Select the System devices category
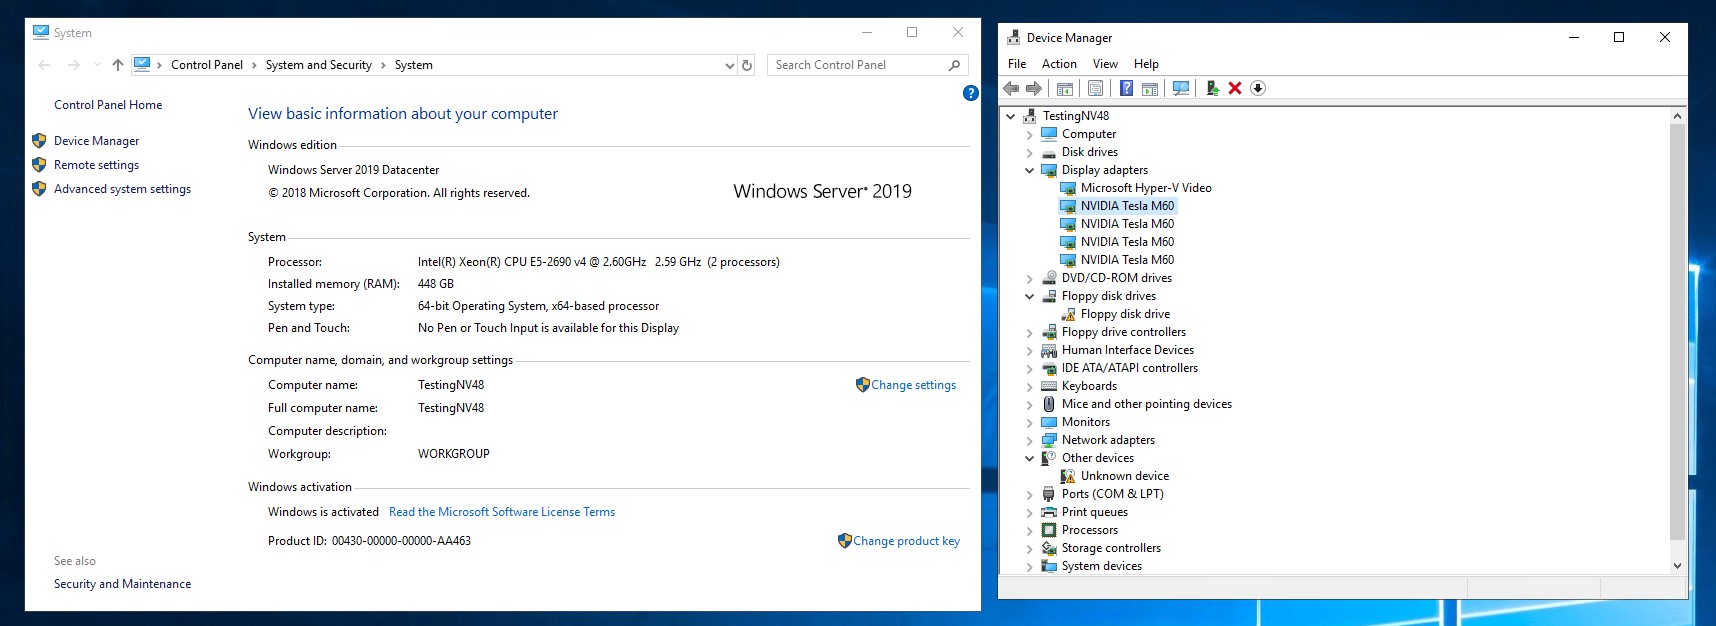Viewport: 1716px width, 626px height. pos(1101,566)
